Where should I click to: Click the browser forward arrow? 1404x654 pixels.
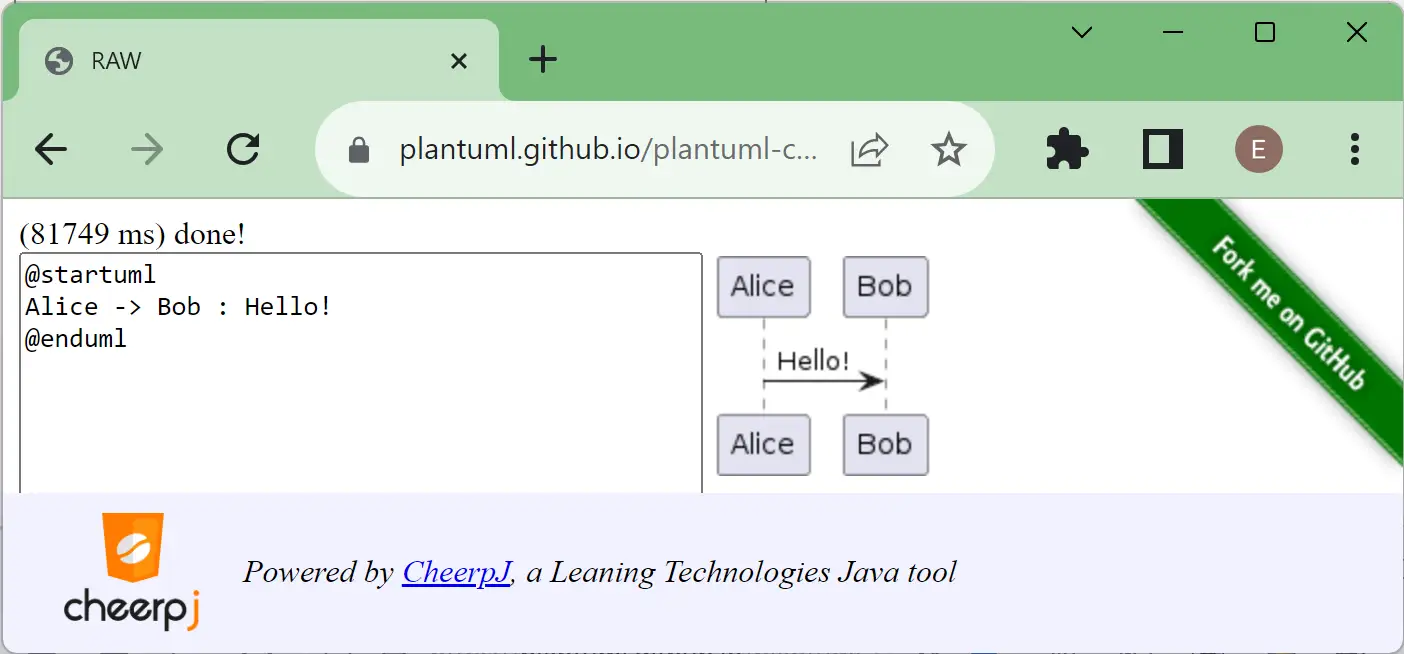pyautogui.click(x=146, y=148)
